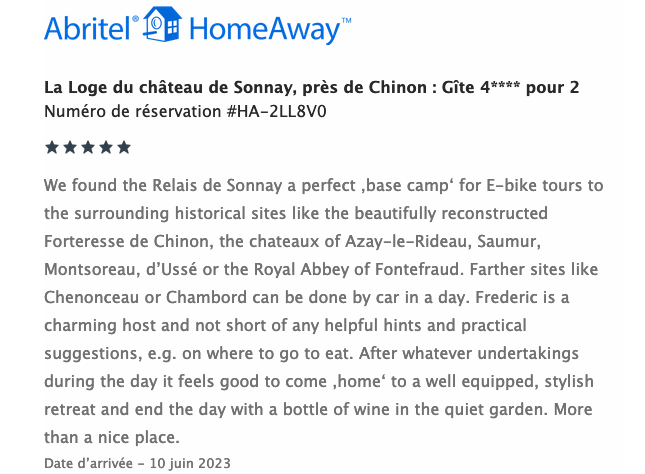
Task: Select the second rating star
Action: [x=70, y=147]
